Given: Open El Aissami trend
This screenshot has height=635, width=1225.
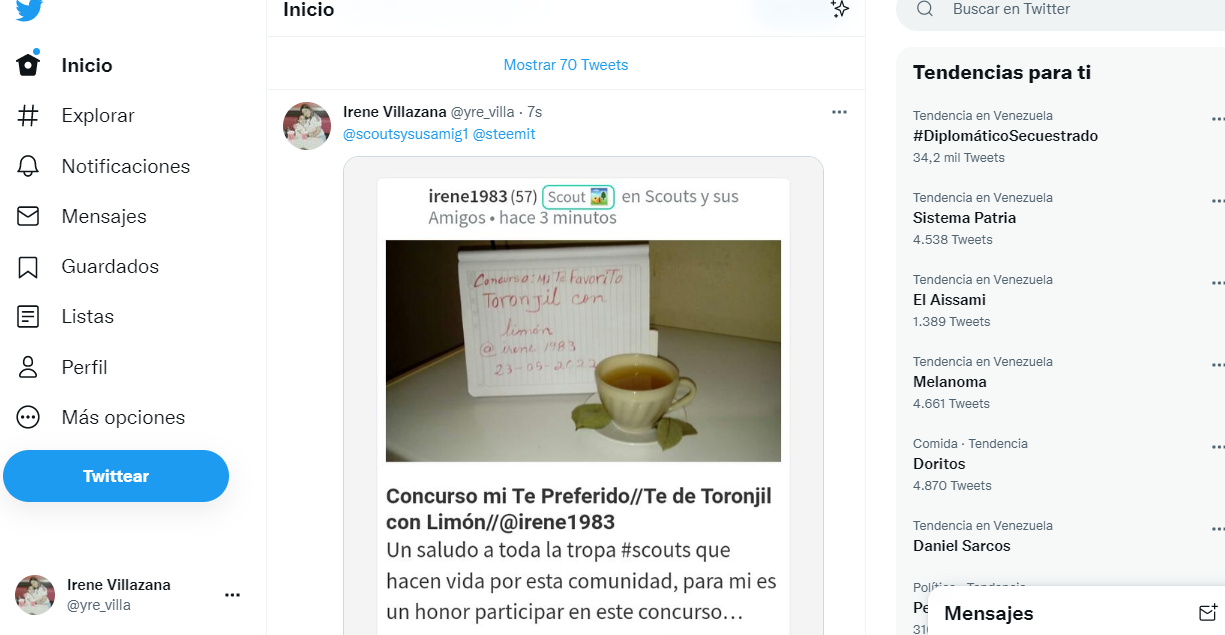Looking at the screenshot, I should pyautogui.click(x=949, y=300).
